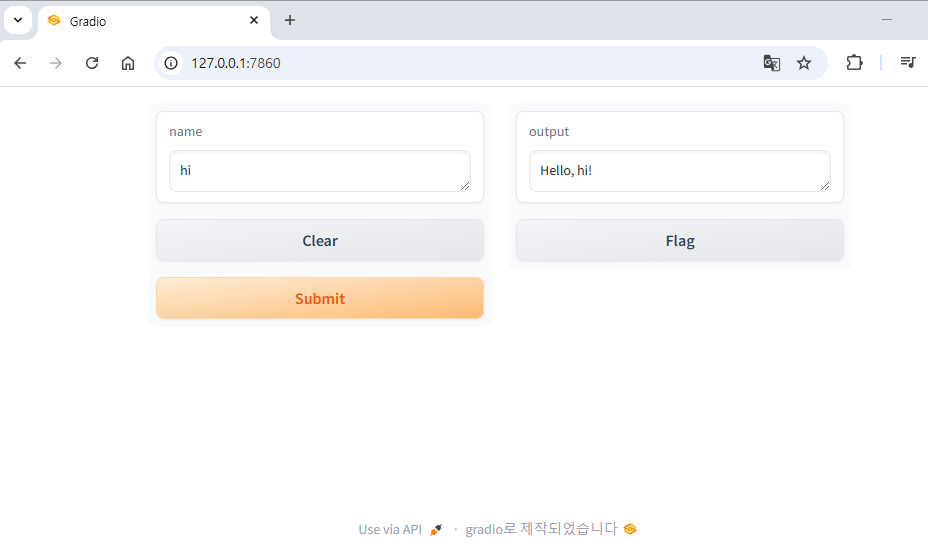Image resolution: width=928 pixels, height=551 pixels.
Task: View site information for 127.0.0.1
Action: (171, 63)
